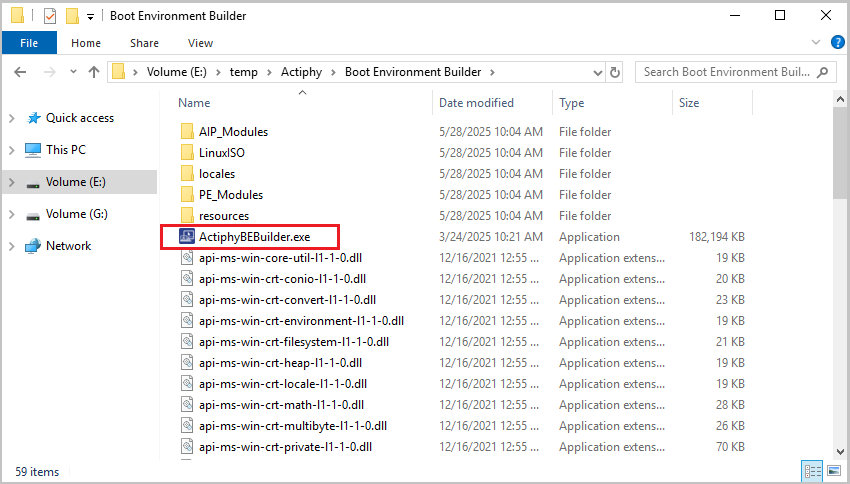Screen dimensions: 850x484
Task: Click the locales folder icon
Action: 187,174
